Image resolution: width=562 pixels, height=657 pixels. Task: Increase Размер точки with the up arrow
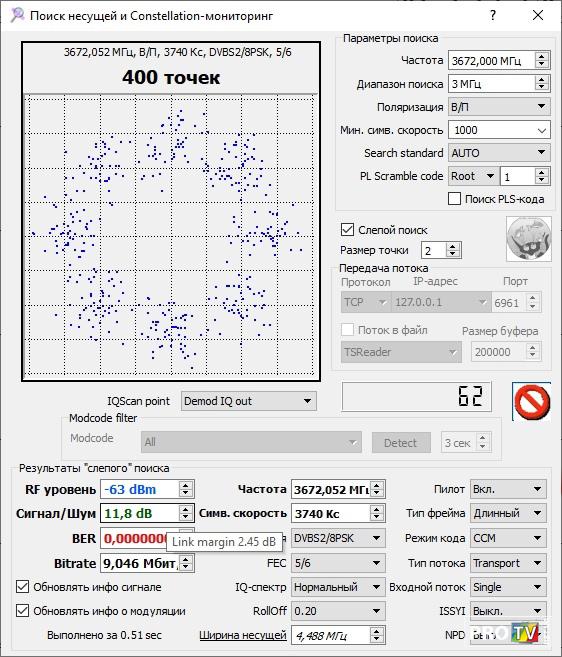pyautogui.click(x=453, y=247)
